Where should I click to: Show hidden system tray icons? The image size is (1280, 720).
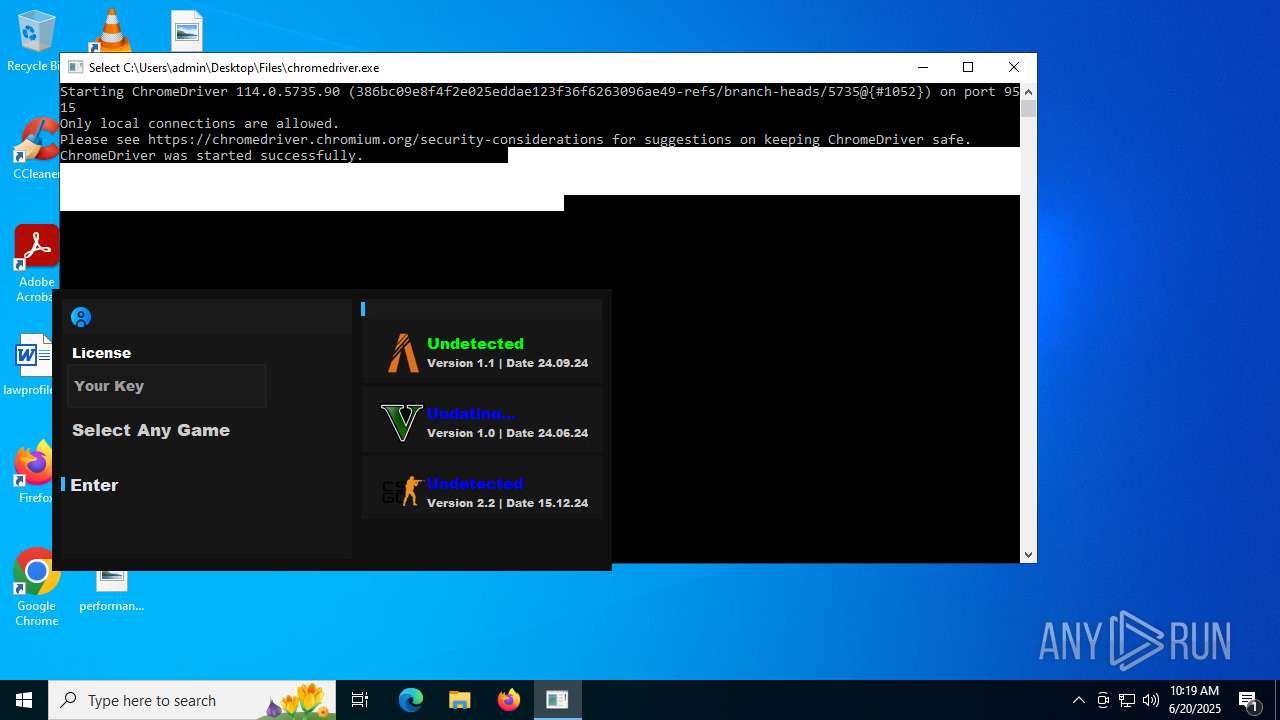coord(1079,700)
